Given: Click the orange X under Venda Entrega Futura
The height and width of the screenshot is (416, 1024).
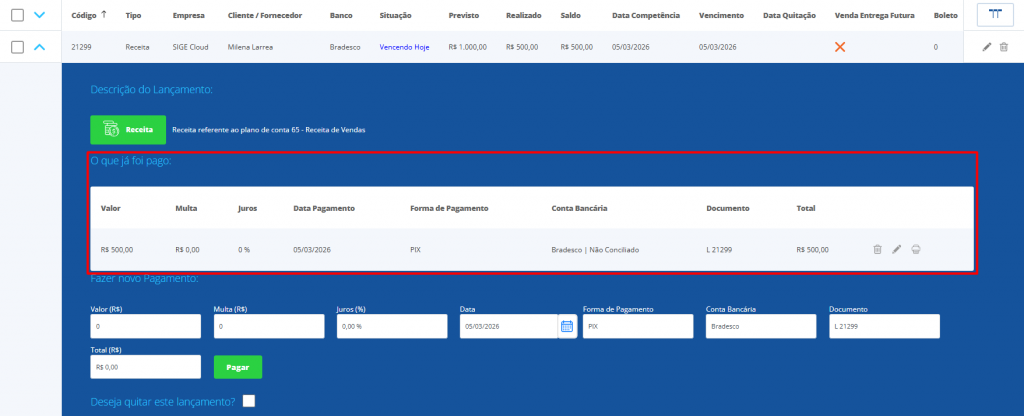Looking at the screenshot, I should (x=840, y=47).
